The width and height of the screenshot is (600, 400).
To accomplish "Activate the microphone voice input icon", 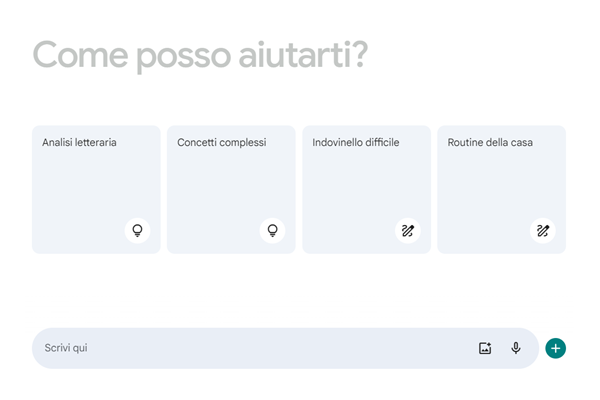I will point(516,348).
